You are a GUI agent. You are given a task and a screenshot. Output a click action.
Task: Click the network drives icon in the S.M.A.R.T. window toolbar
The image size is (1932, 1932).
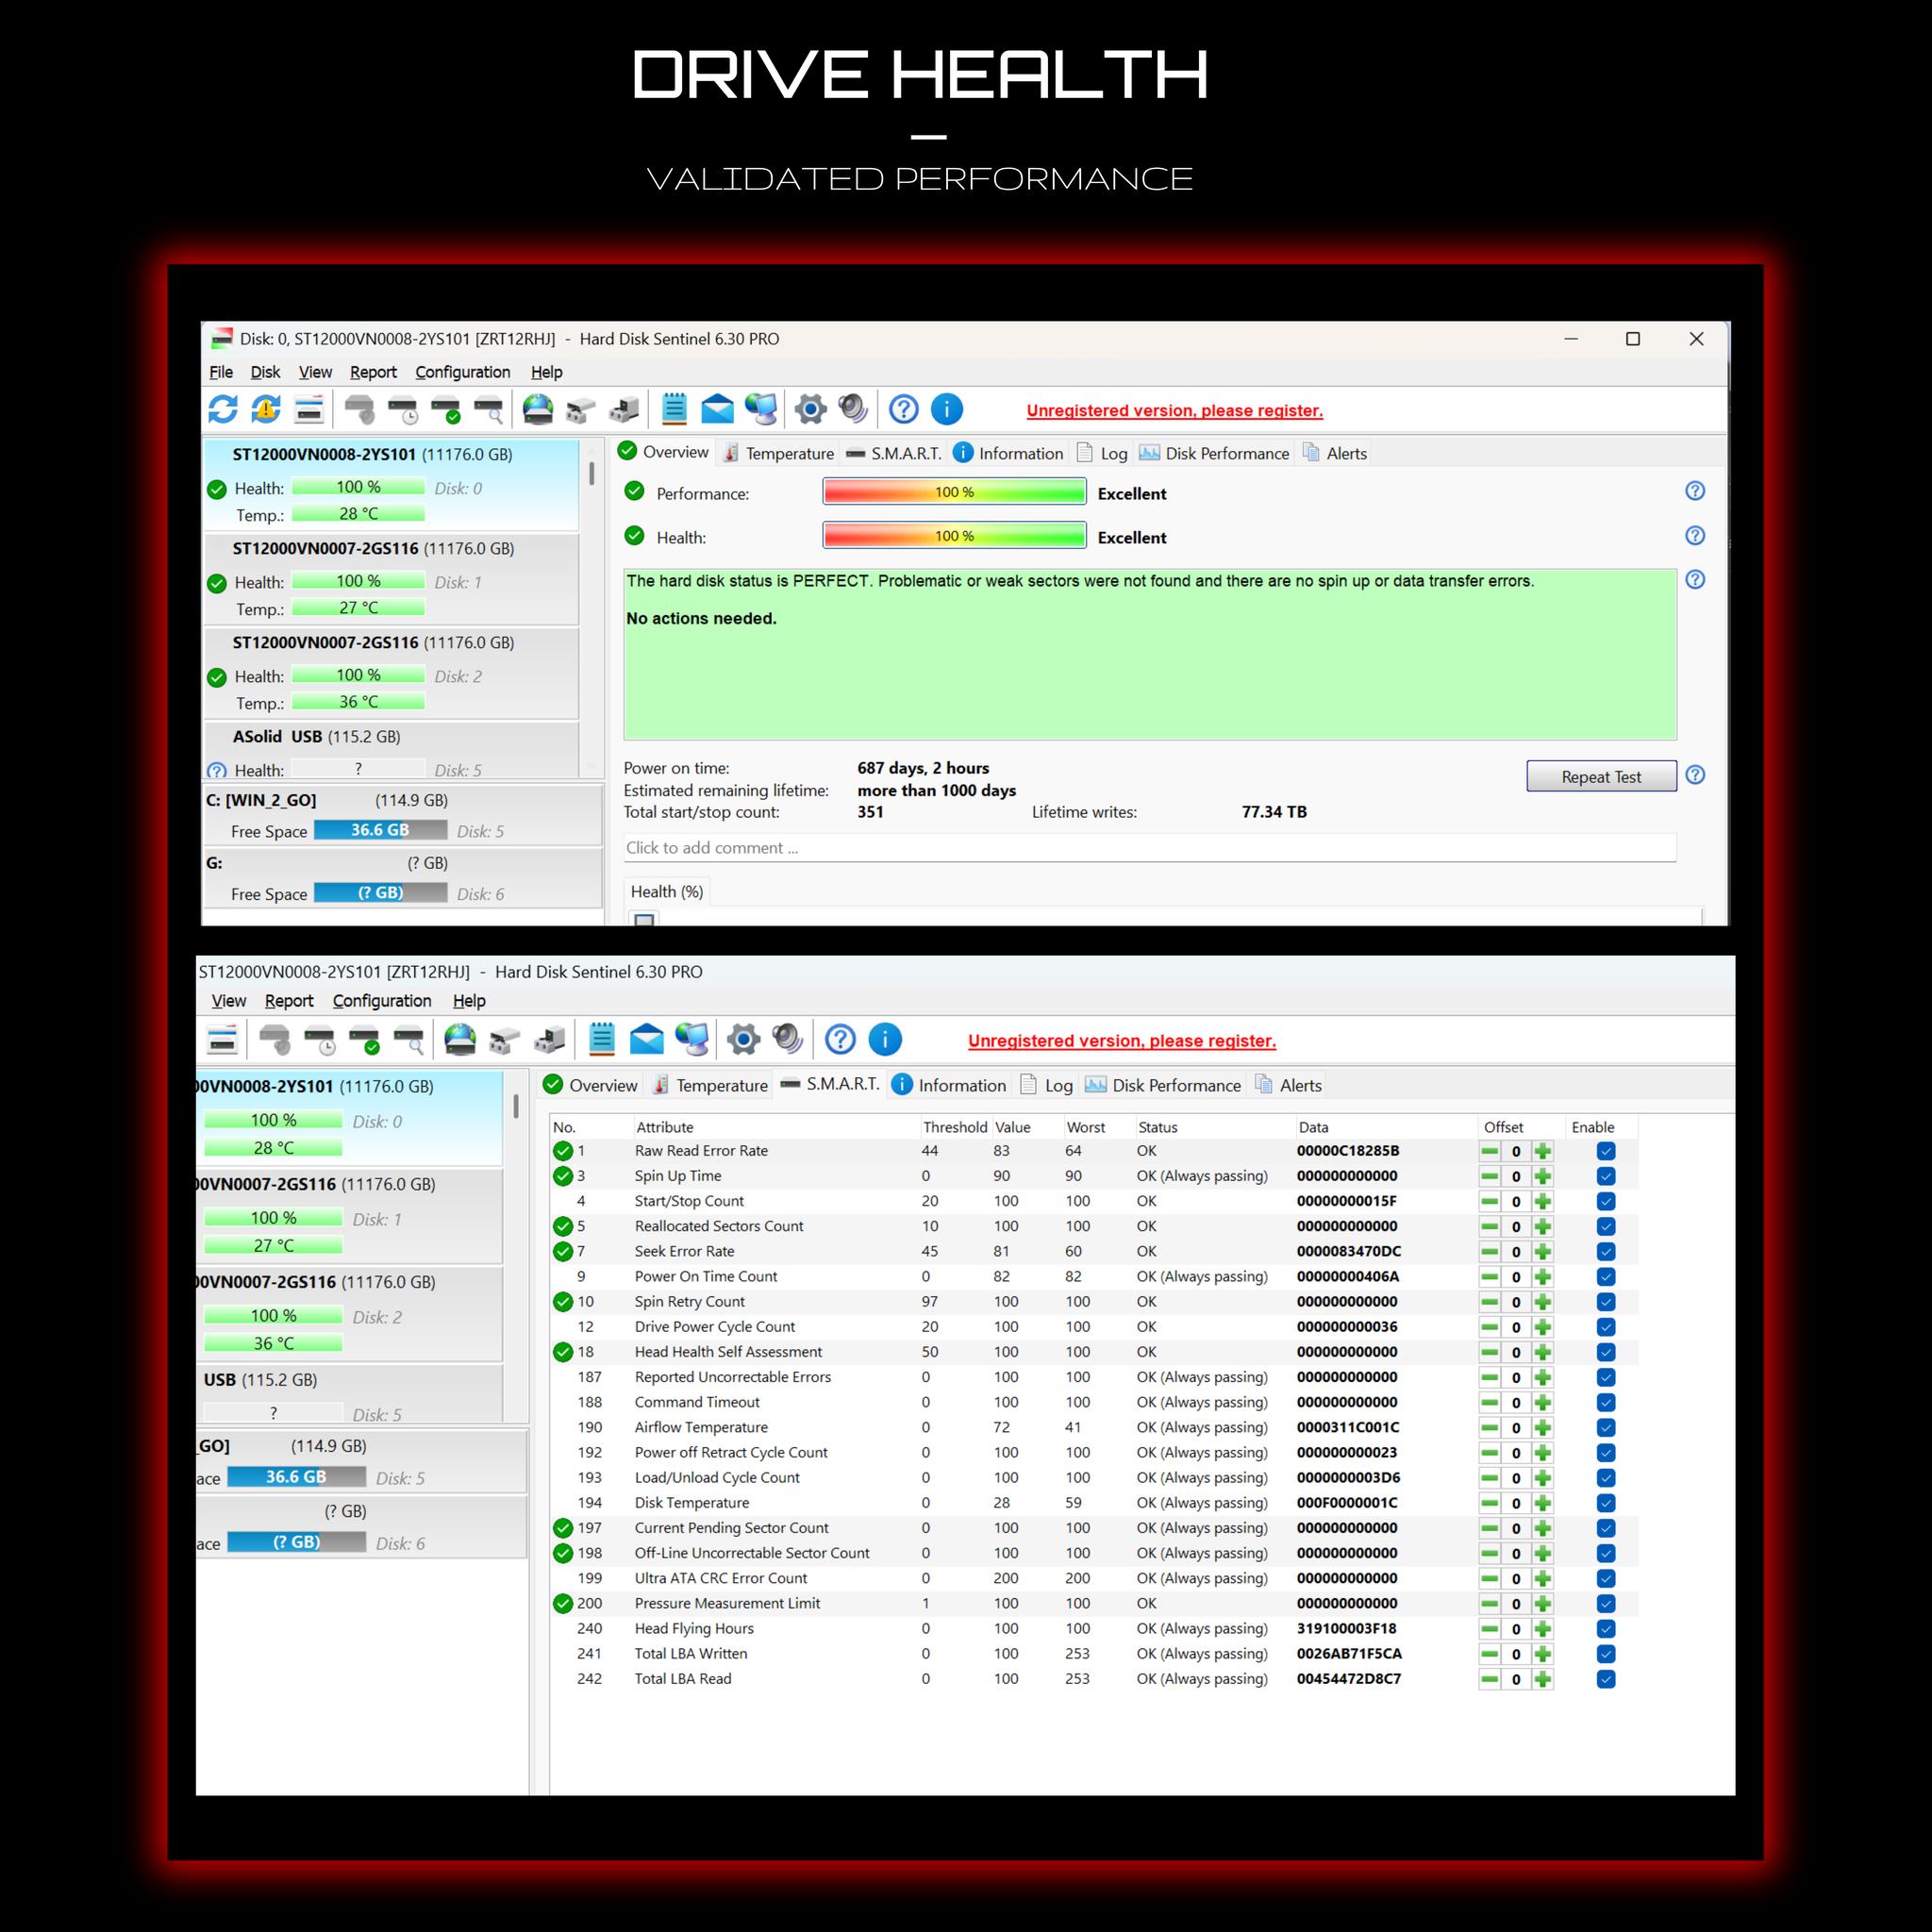pos(549,1040)
